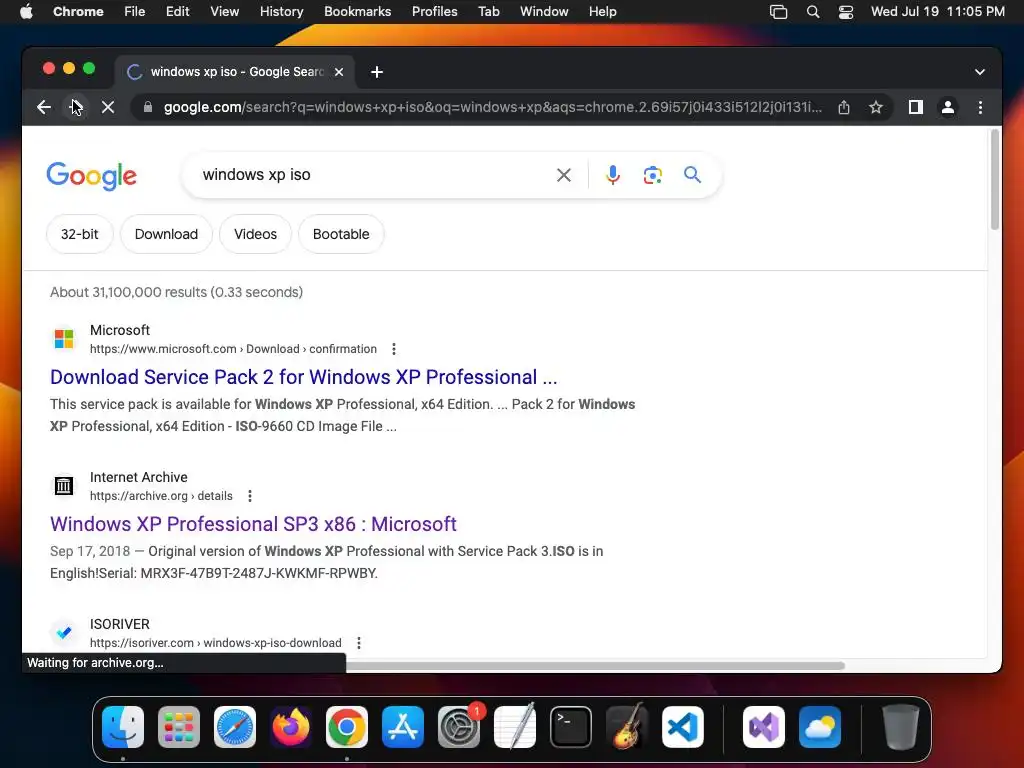1024x768 pixels.
Task: Click in the windows xp iso search field
Action: (376, 175)
